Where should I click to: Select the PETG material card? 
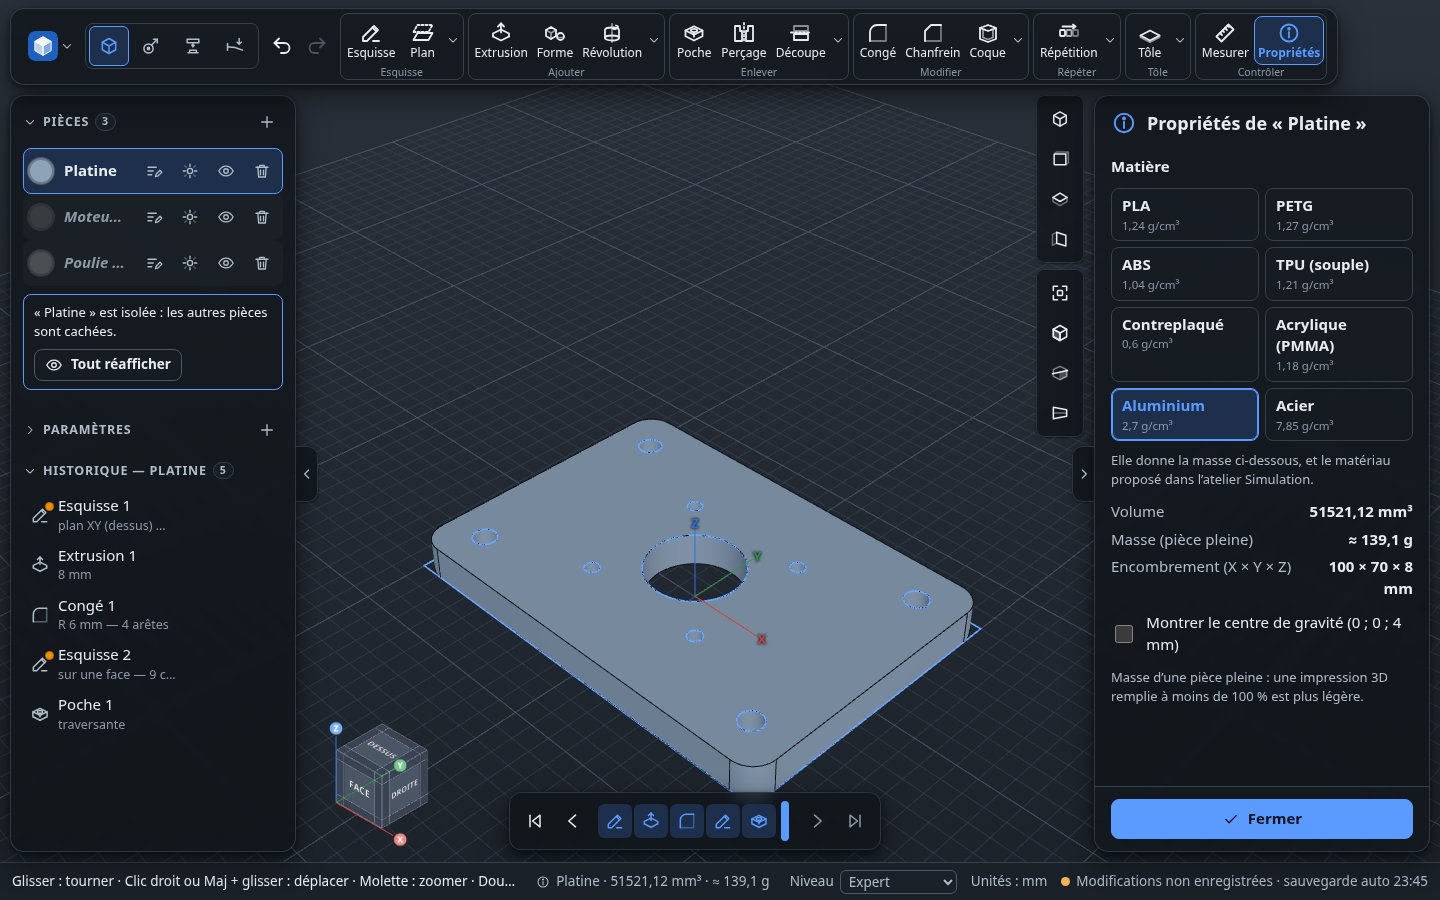pos(1338,214)
